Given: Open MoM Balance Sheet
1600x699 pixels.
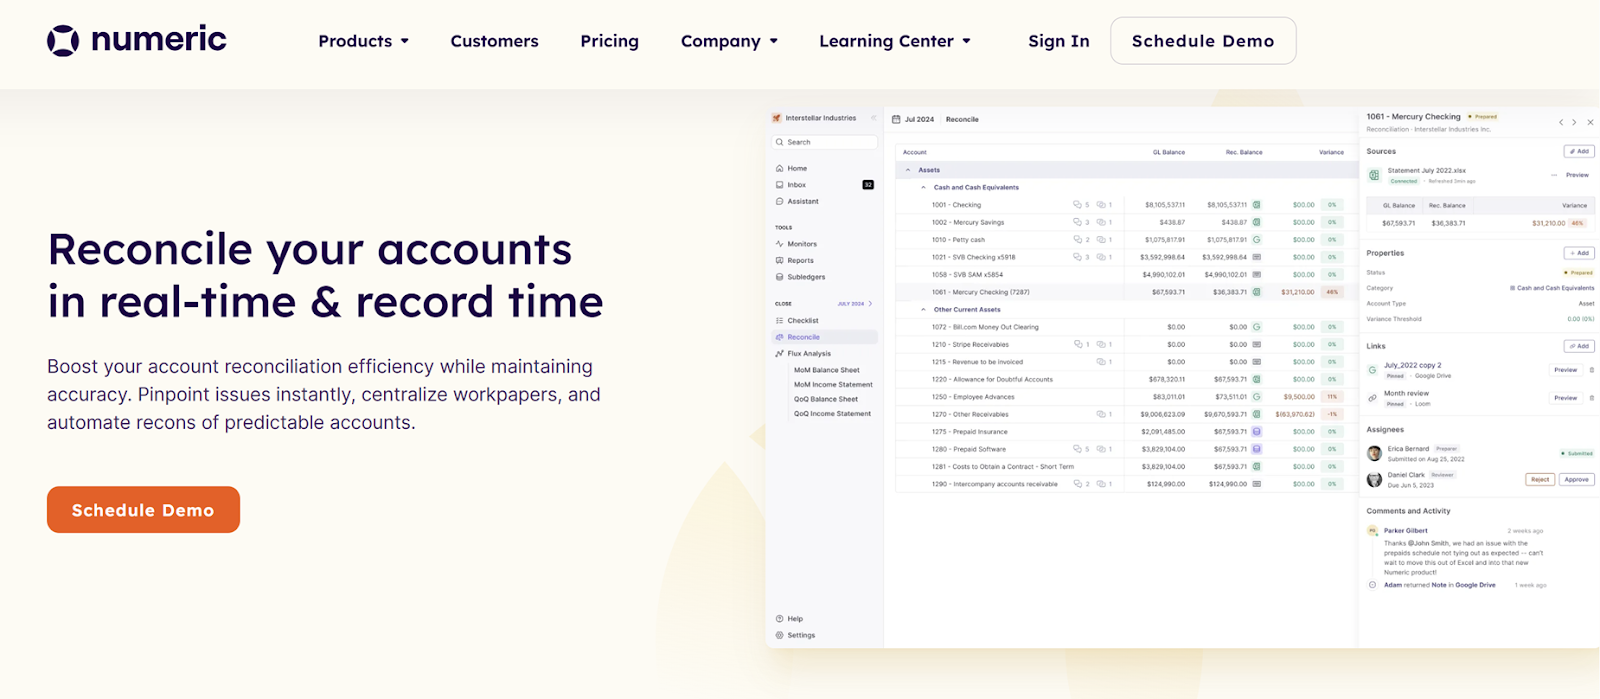Looking at the screenshot, I should [x=826, y=370].
